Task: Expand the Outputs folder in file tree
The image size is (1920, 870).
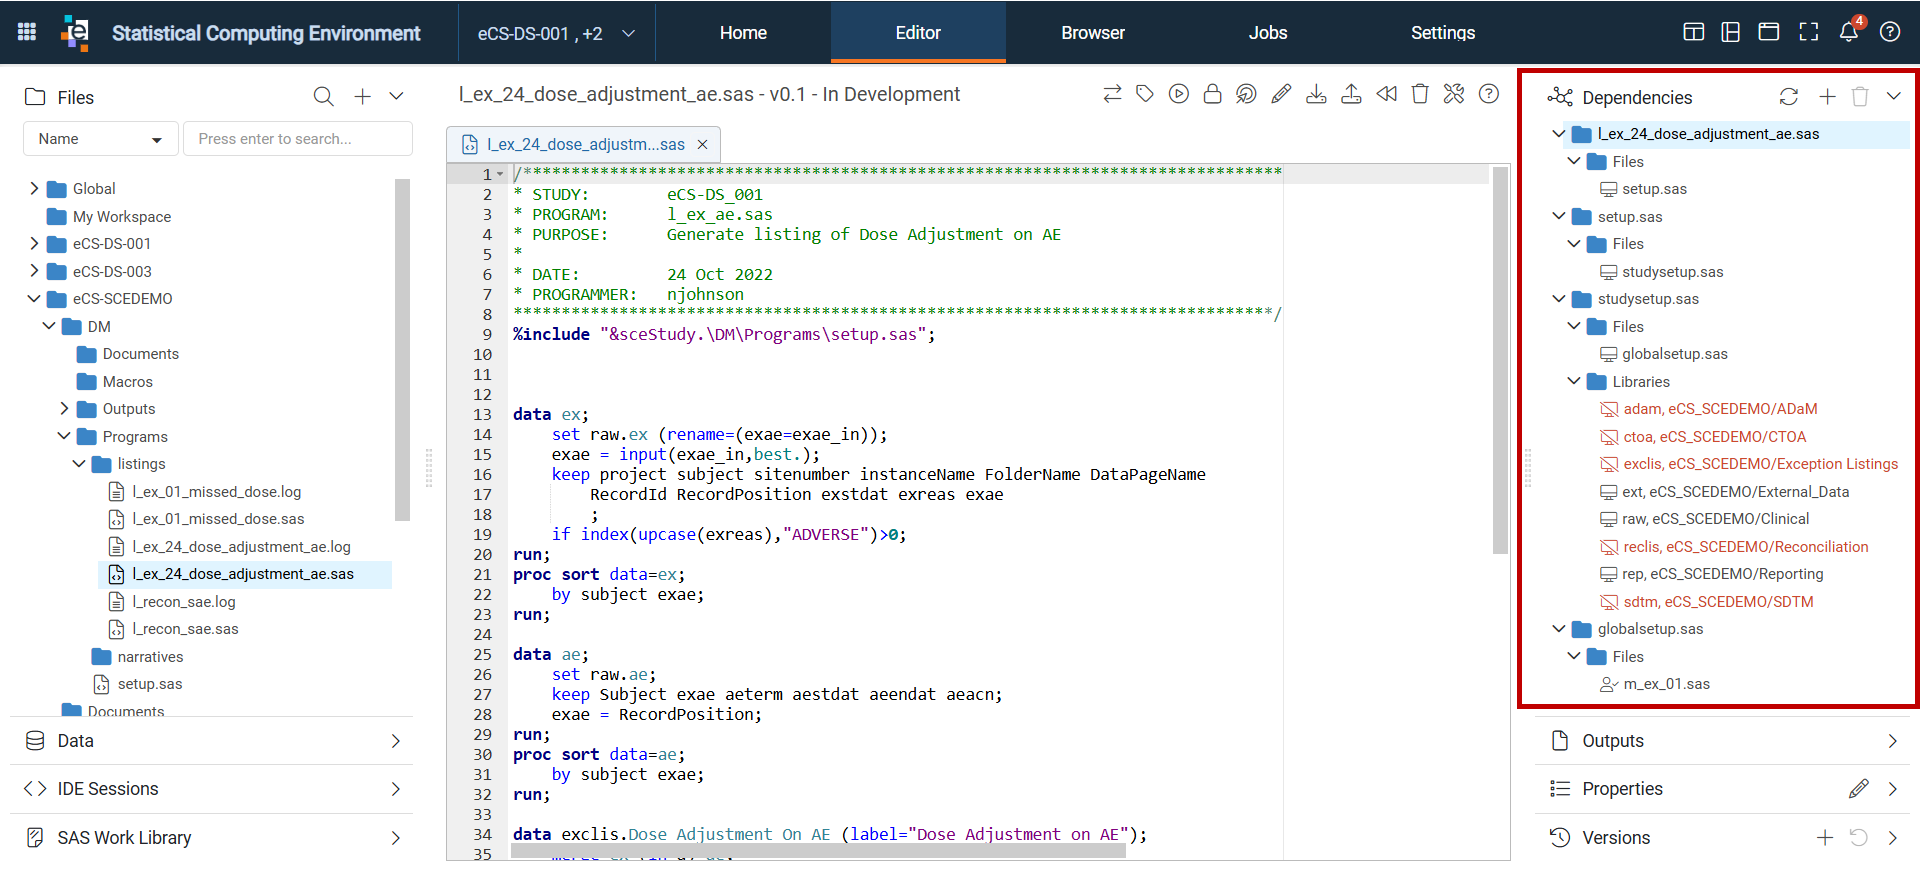Action: tap(64, 408)
